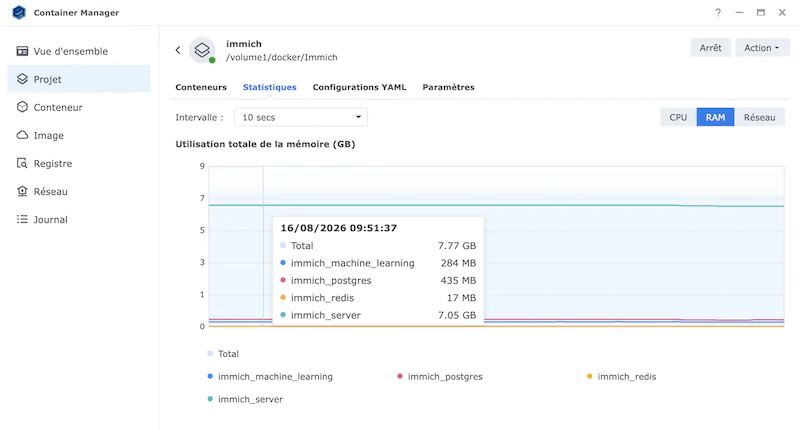The width and height of the screenshot is (800, 430).
Task: Click the /volume1/docker/Immich path text
Action: 282,58
